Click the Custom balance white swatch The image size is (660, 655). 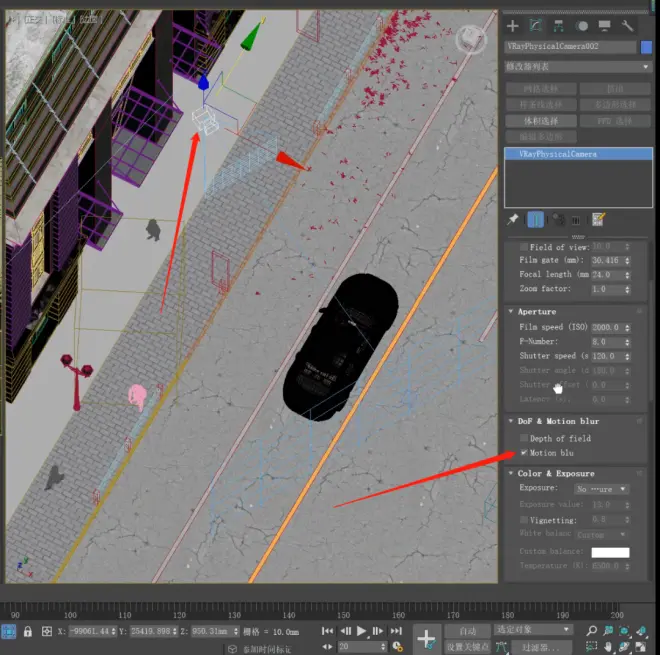[610, 552]
